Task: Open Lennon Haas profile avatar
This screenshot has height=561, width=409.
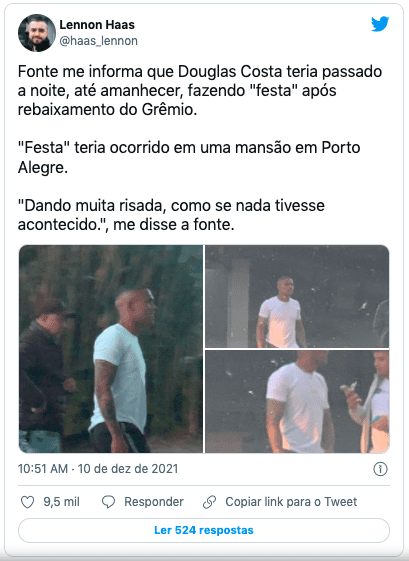Action: coord(37,33)
